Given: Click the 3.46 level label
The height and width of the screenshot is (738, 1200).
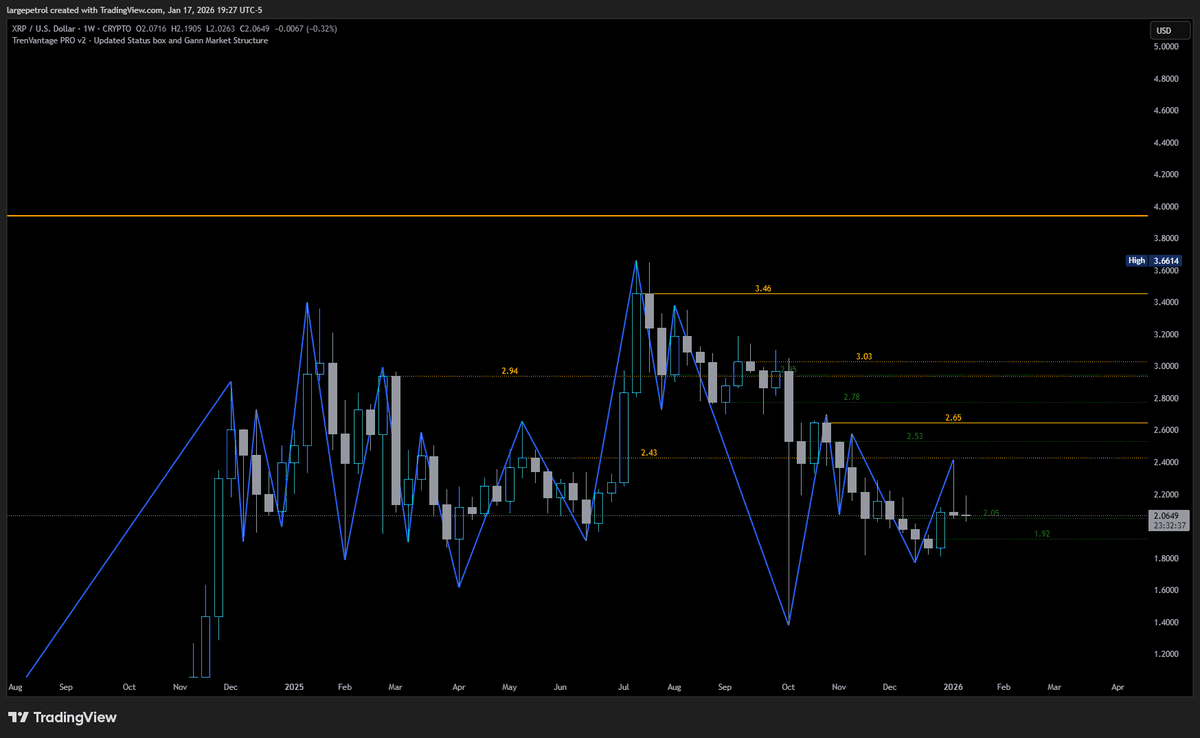Looking at the screenshot, I should (x=763, y=288).
